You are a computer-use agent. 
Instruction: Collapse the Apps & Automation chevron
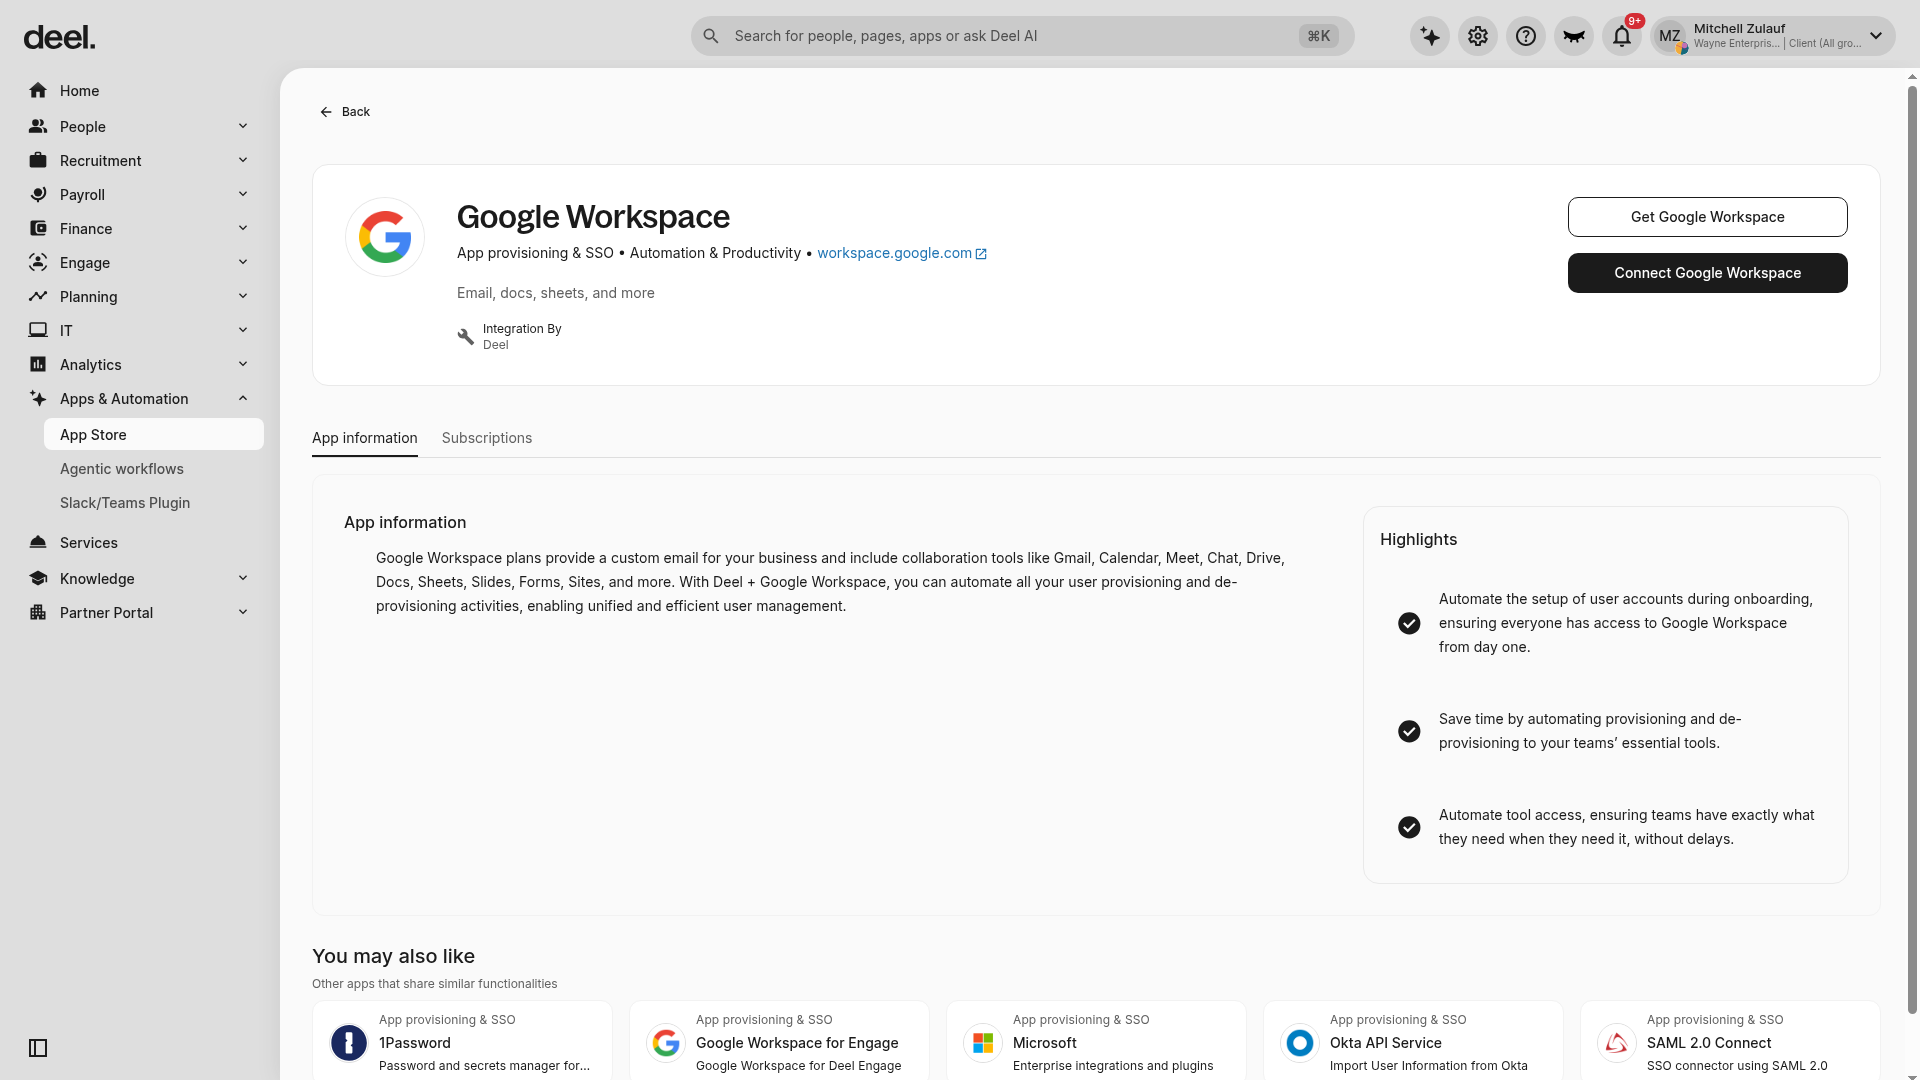[243, 398]
